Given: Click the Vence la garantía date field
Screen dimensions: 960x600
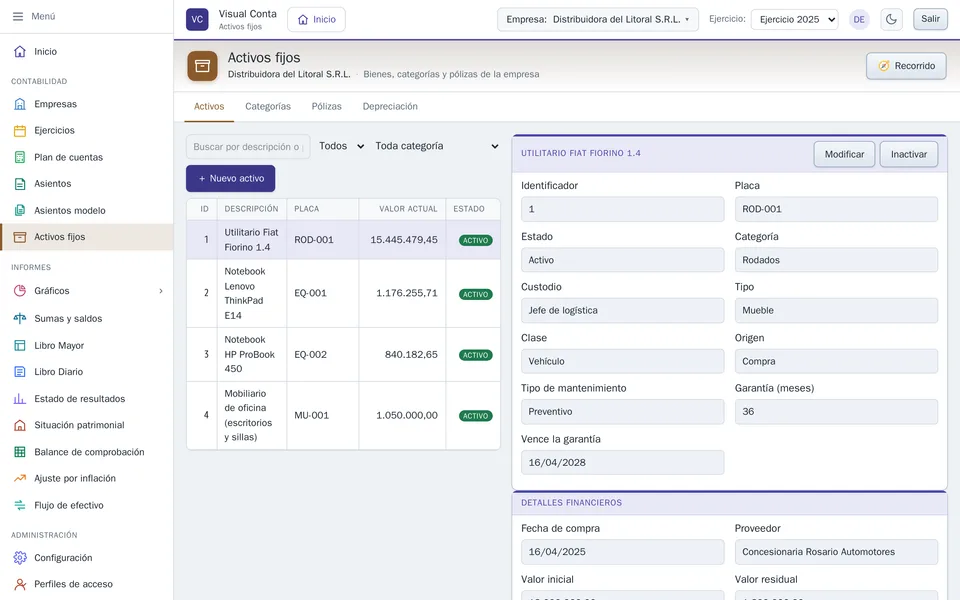Looking at the screenshot, I should [622, 463].
